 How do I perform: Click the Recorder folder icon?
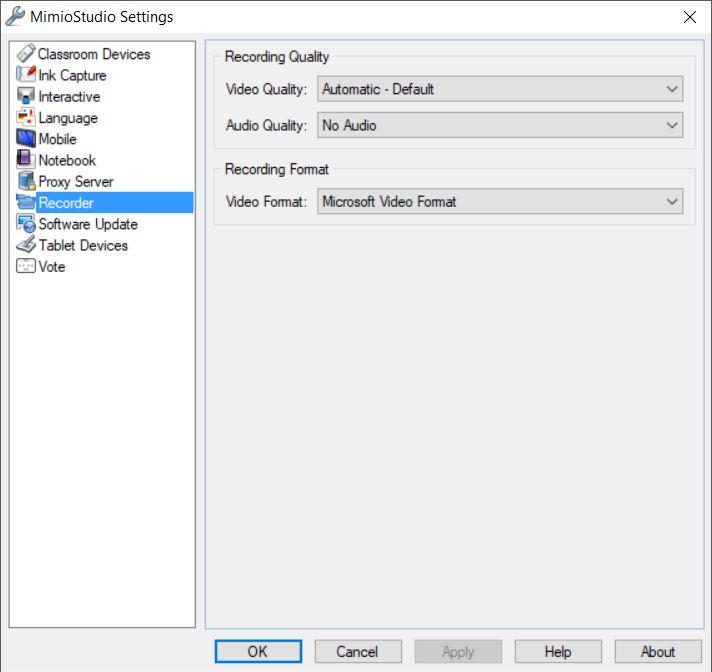point(25,202)
